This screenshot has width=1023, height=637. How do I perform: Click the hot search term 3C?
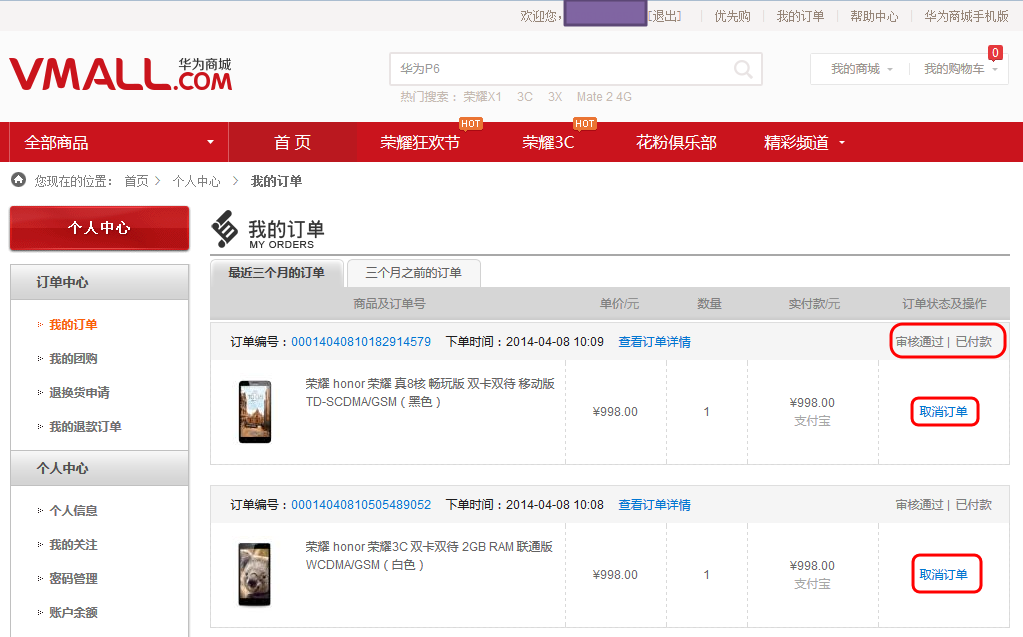(x=525, y=97)
